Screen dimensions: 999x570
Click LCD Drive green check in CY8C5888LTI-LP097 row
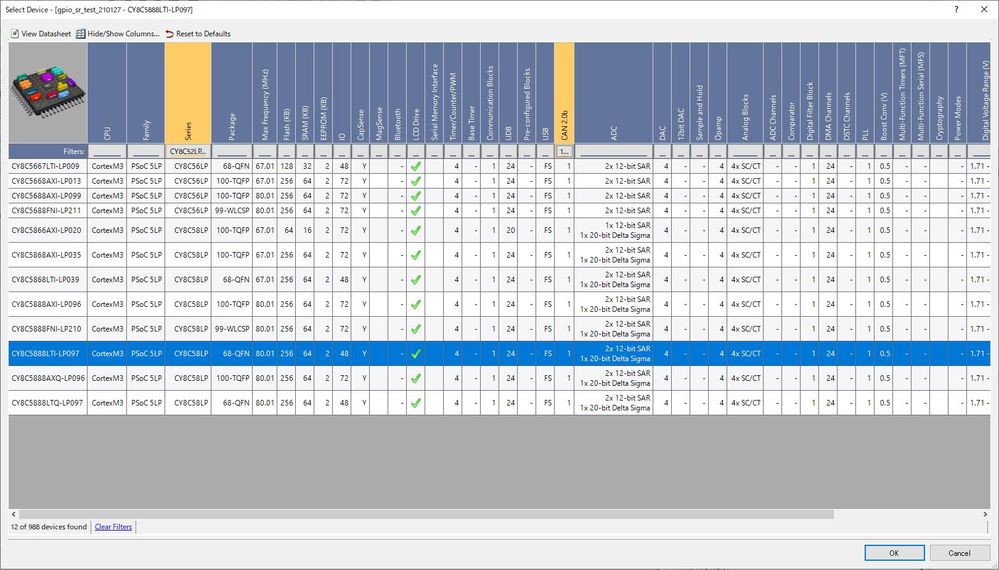click(x=415, y=353)
